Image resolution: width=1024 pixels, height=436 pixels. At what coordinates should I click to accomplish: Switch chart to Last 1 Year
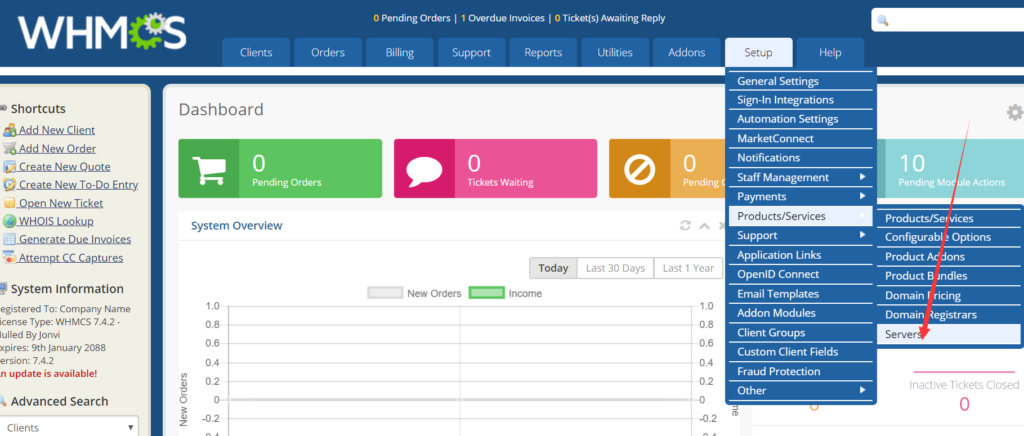(688, 268)
